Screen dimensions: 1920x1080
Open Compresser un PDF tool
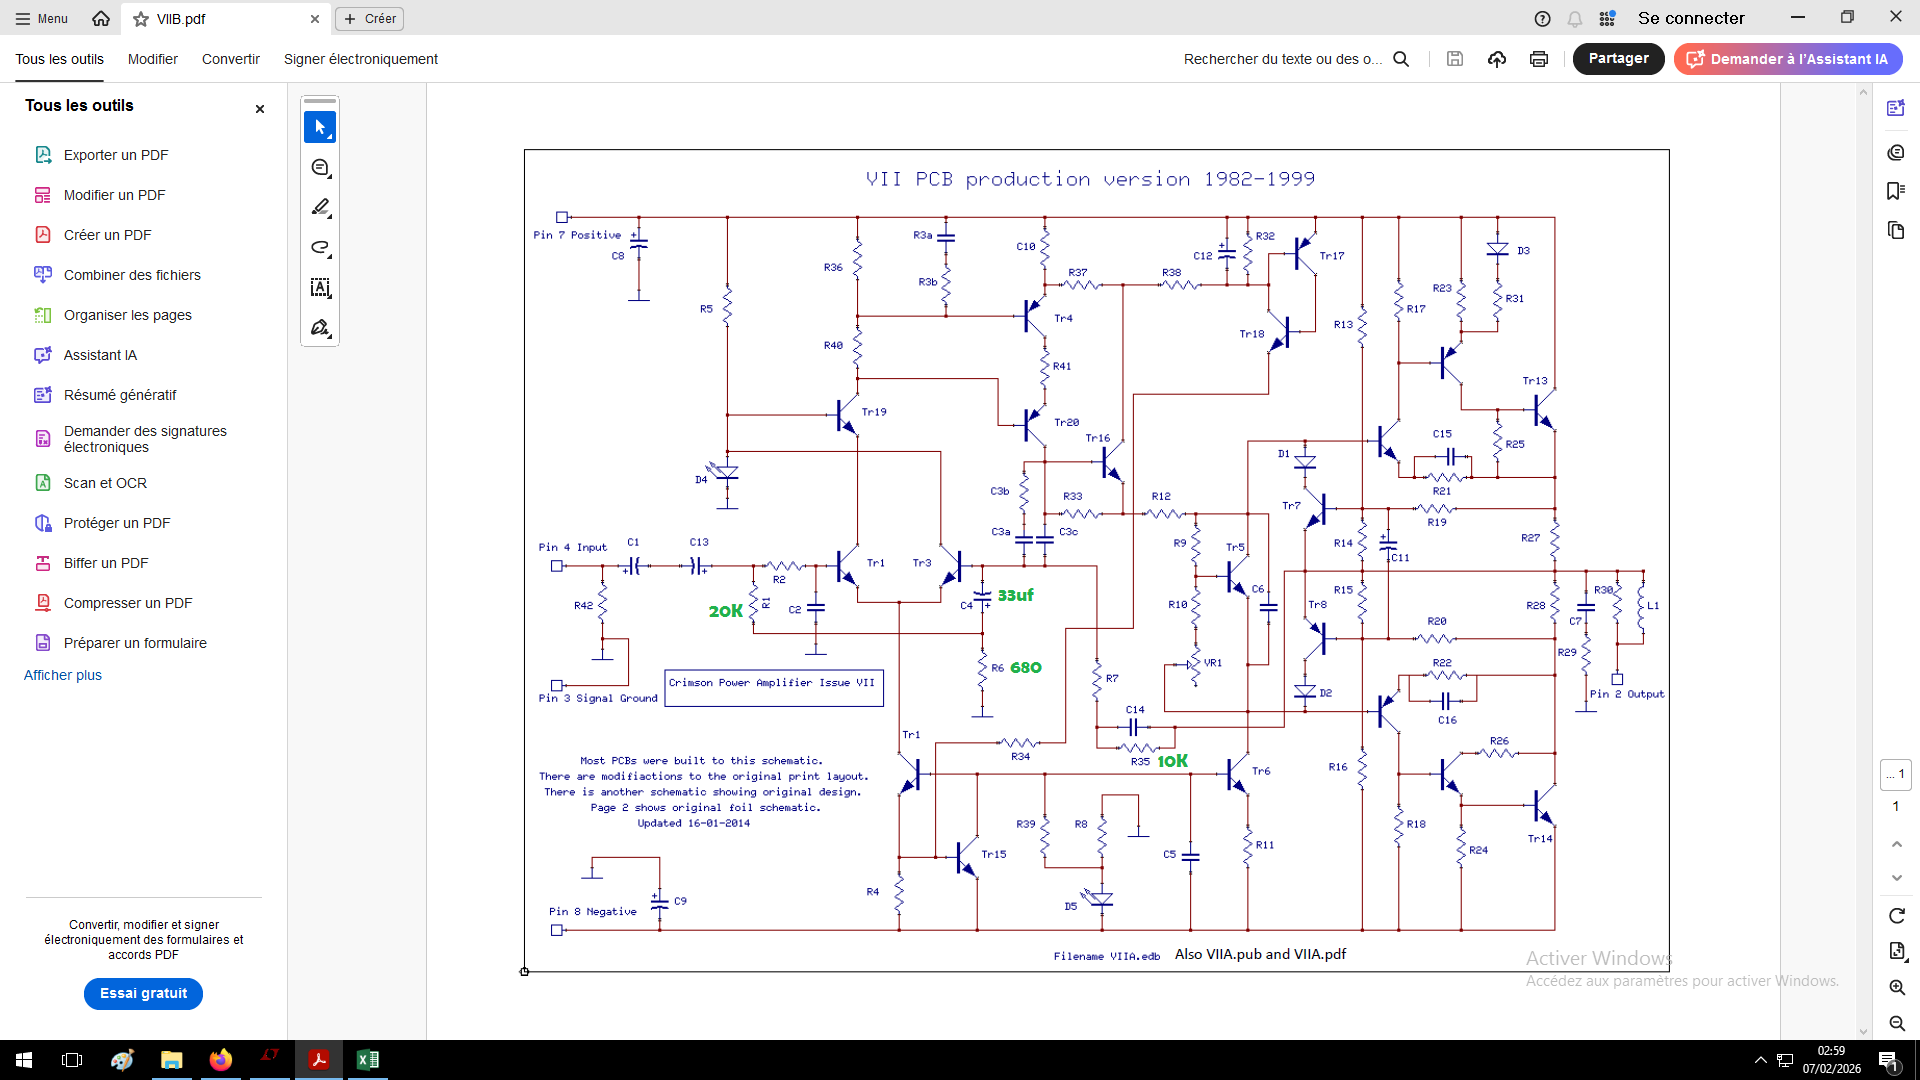128,603
